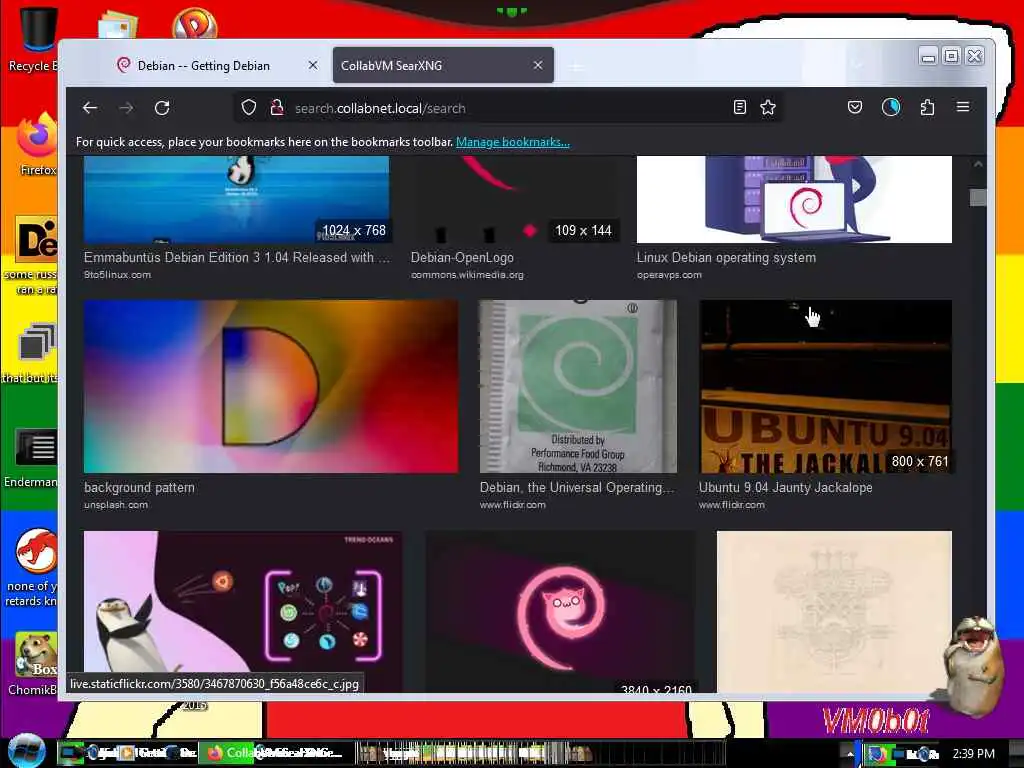Reload the current page
Screen dimensions: 1024x768
(x=162, y=108)
